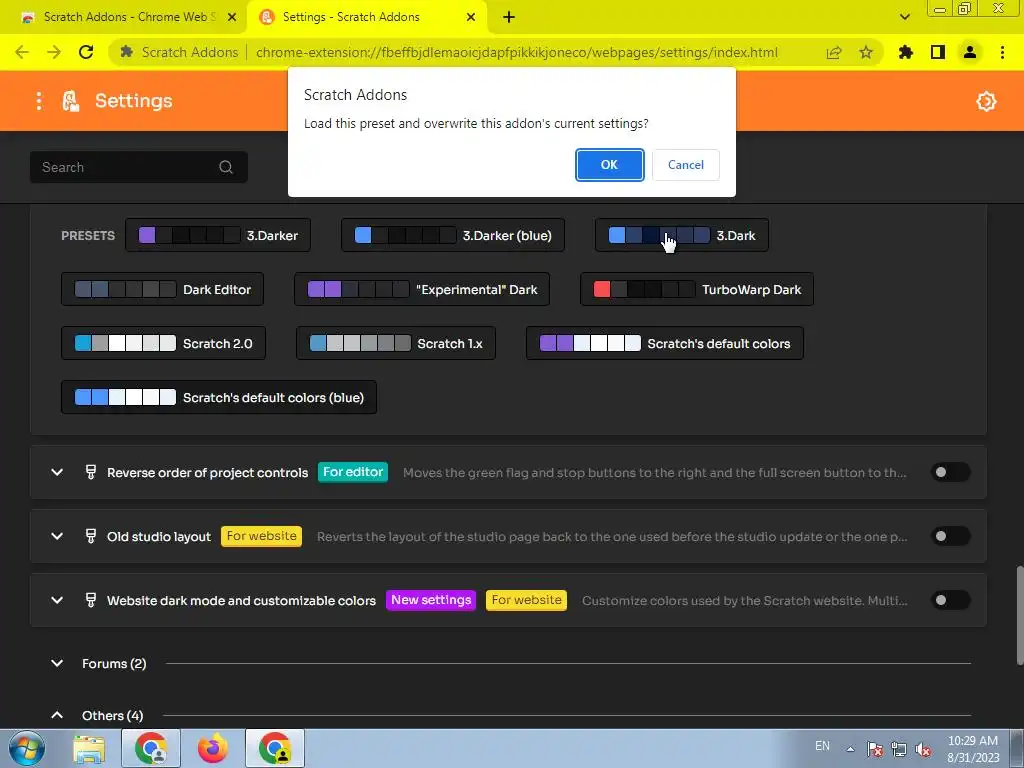Image resolution: width=1024 pixels, height=768 pixels.
Task: Expand Reverse order of project controls row
Action: click(x=57, y=472)
